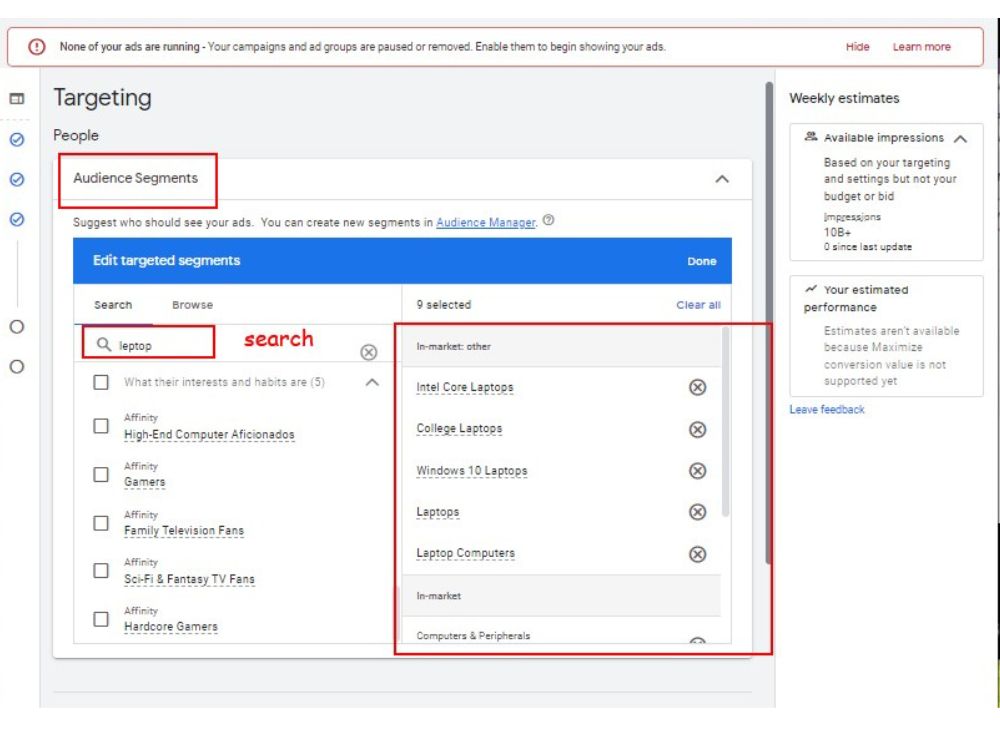Remove Intel Core Laptops segment
Viewport: 1000px width, 750px height.
[698, 387]
